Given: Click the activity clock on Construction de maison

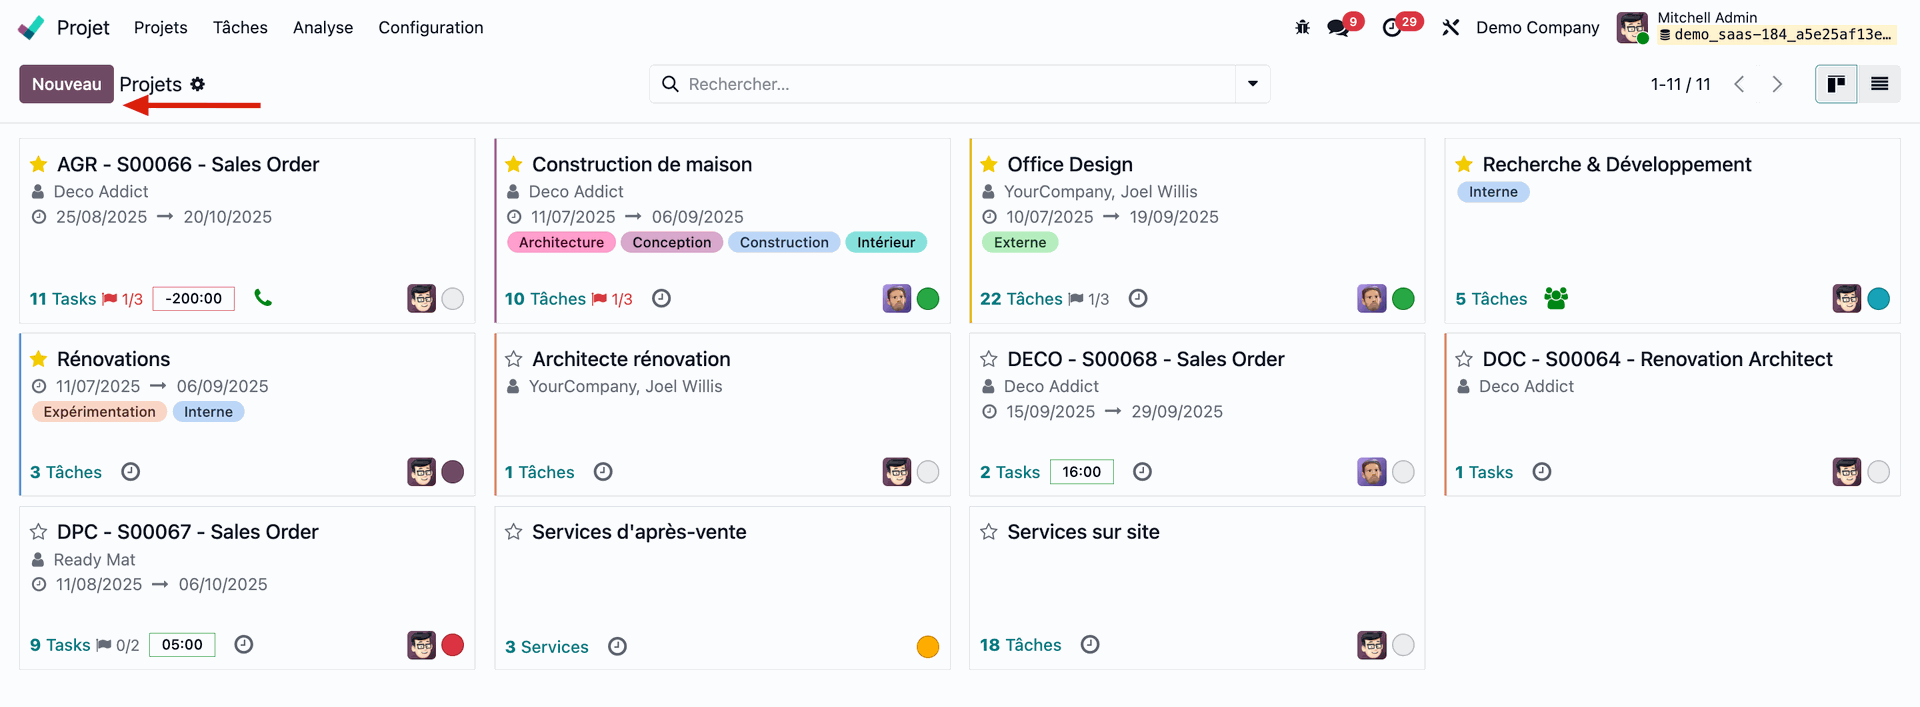Looking at the screenshot, I should (x=661, y=298).
